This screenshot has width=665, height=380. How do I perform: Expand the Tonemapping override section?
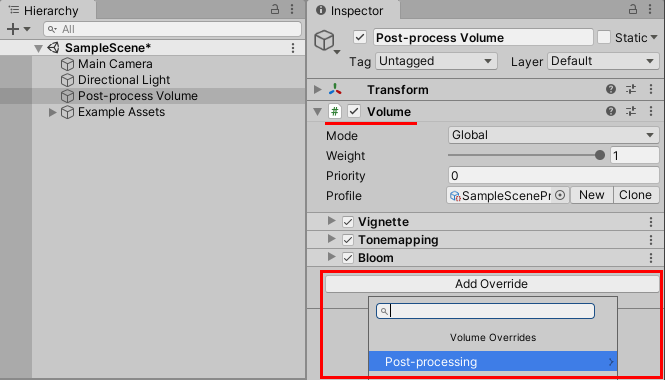click(x=332, y=240)
